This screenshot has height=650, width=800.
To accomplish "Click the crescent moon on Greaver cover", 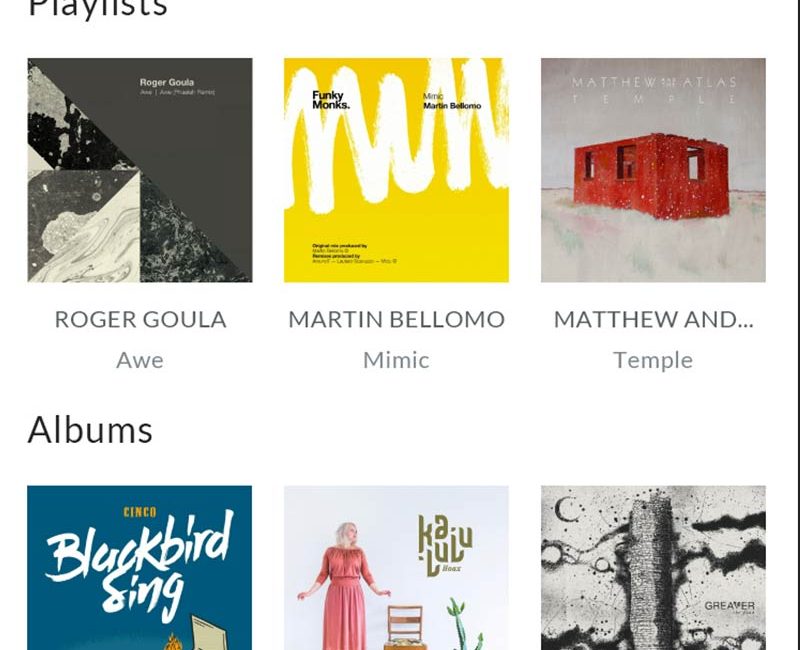I will click(565, 510).
